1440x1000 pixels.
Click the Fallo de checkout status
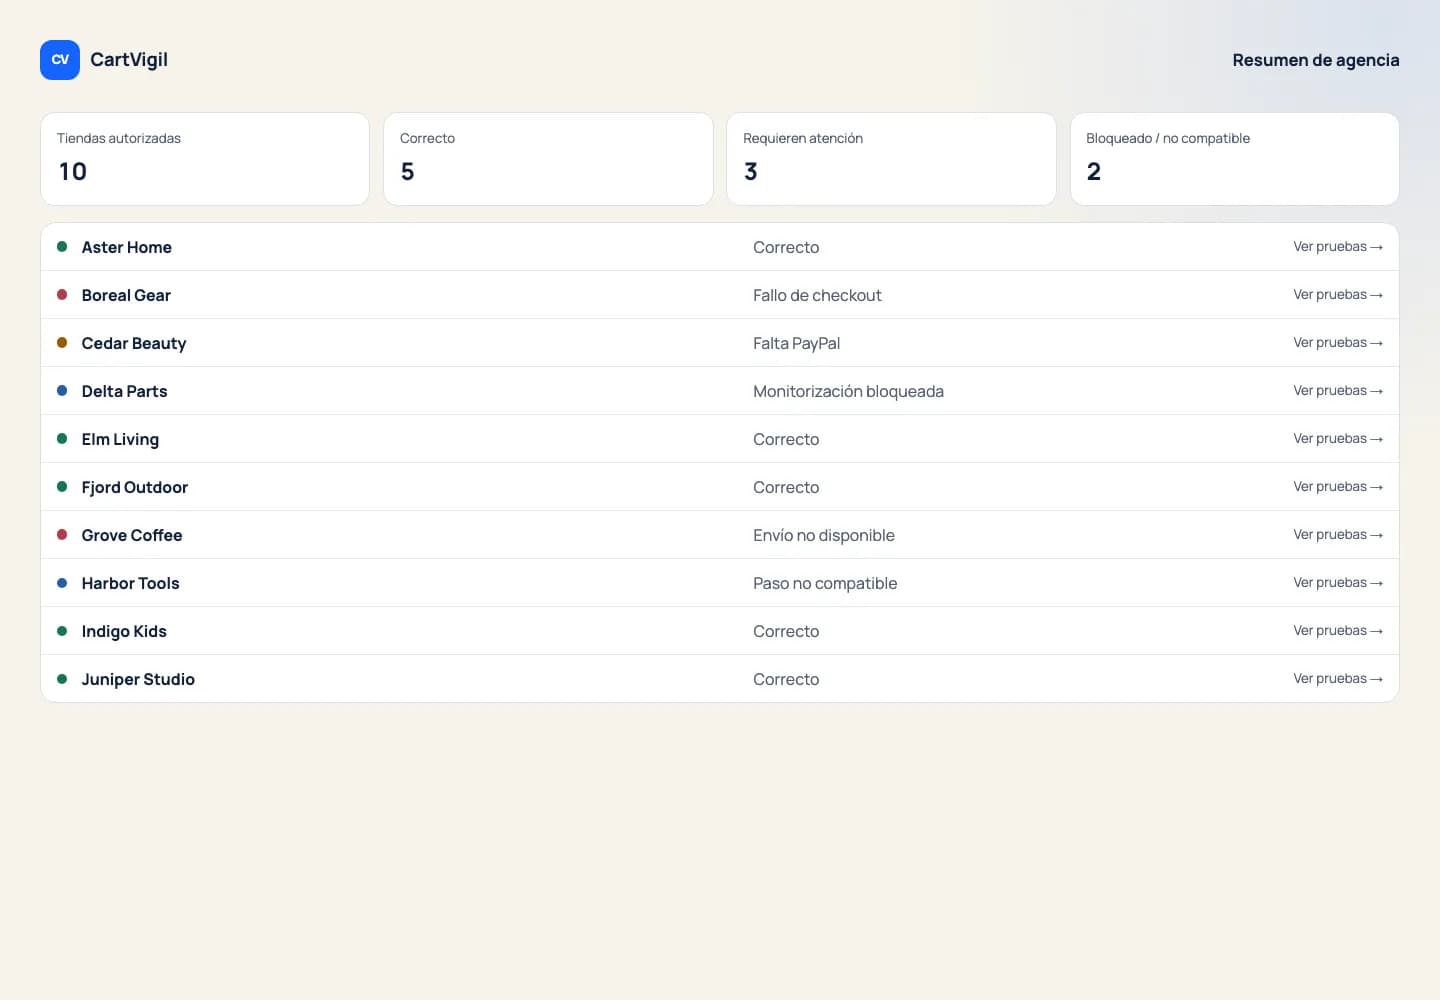tap(817, 295)
